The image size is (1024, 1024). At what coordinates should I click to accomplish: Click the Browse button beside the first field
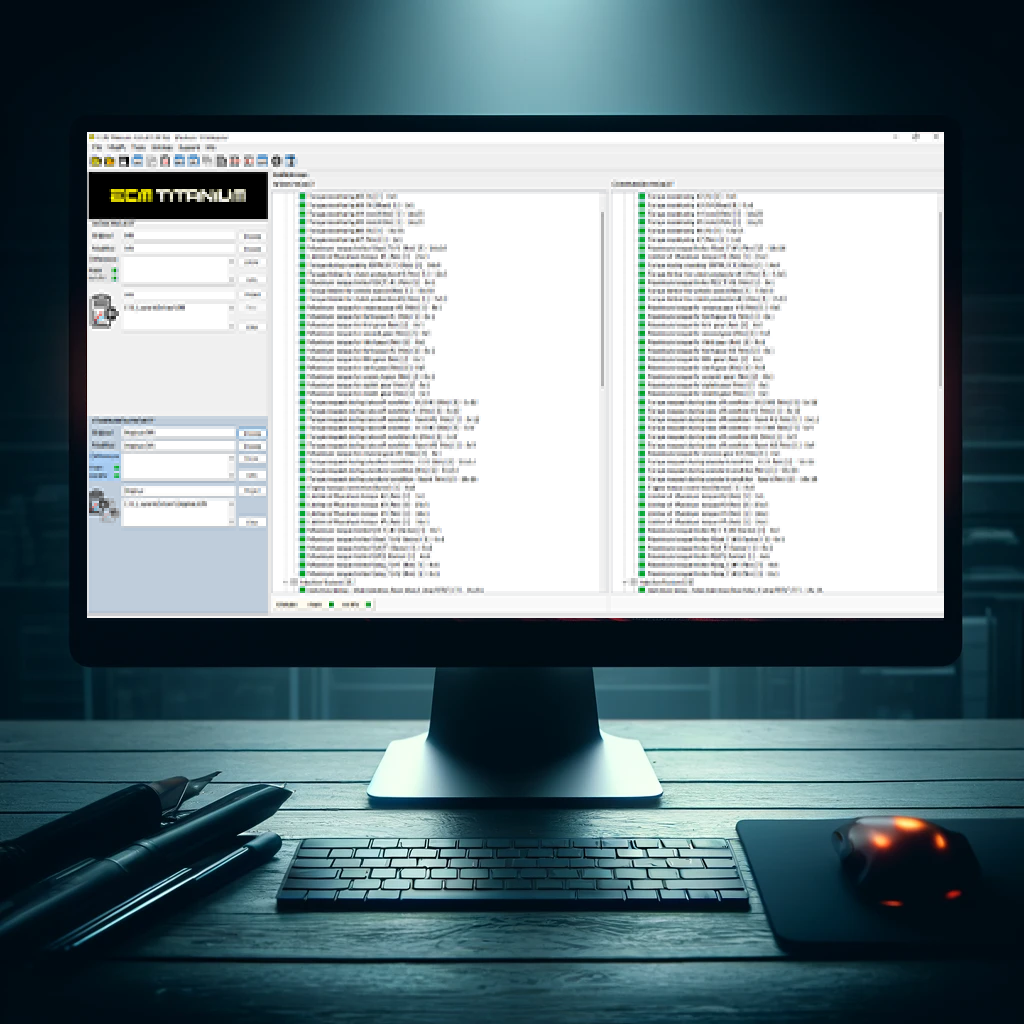(252, 237)
